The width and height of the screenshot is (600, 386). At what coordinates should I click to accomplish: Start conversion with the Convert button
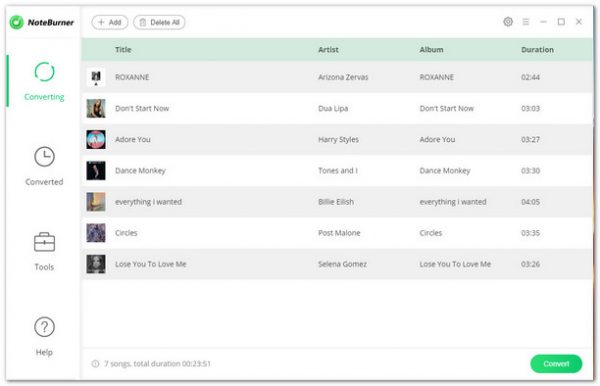click(556, 363)
